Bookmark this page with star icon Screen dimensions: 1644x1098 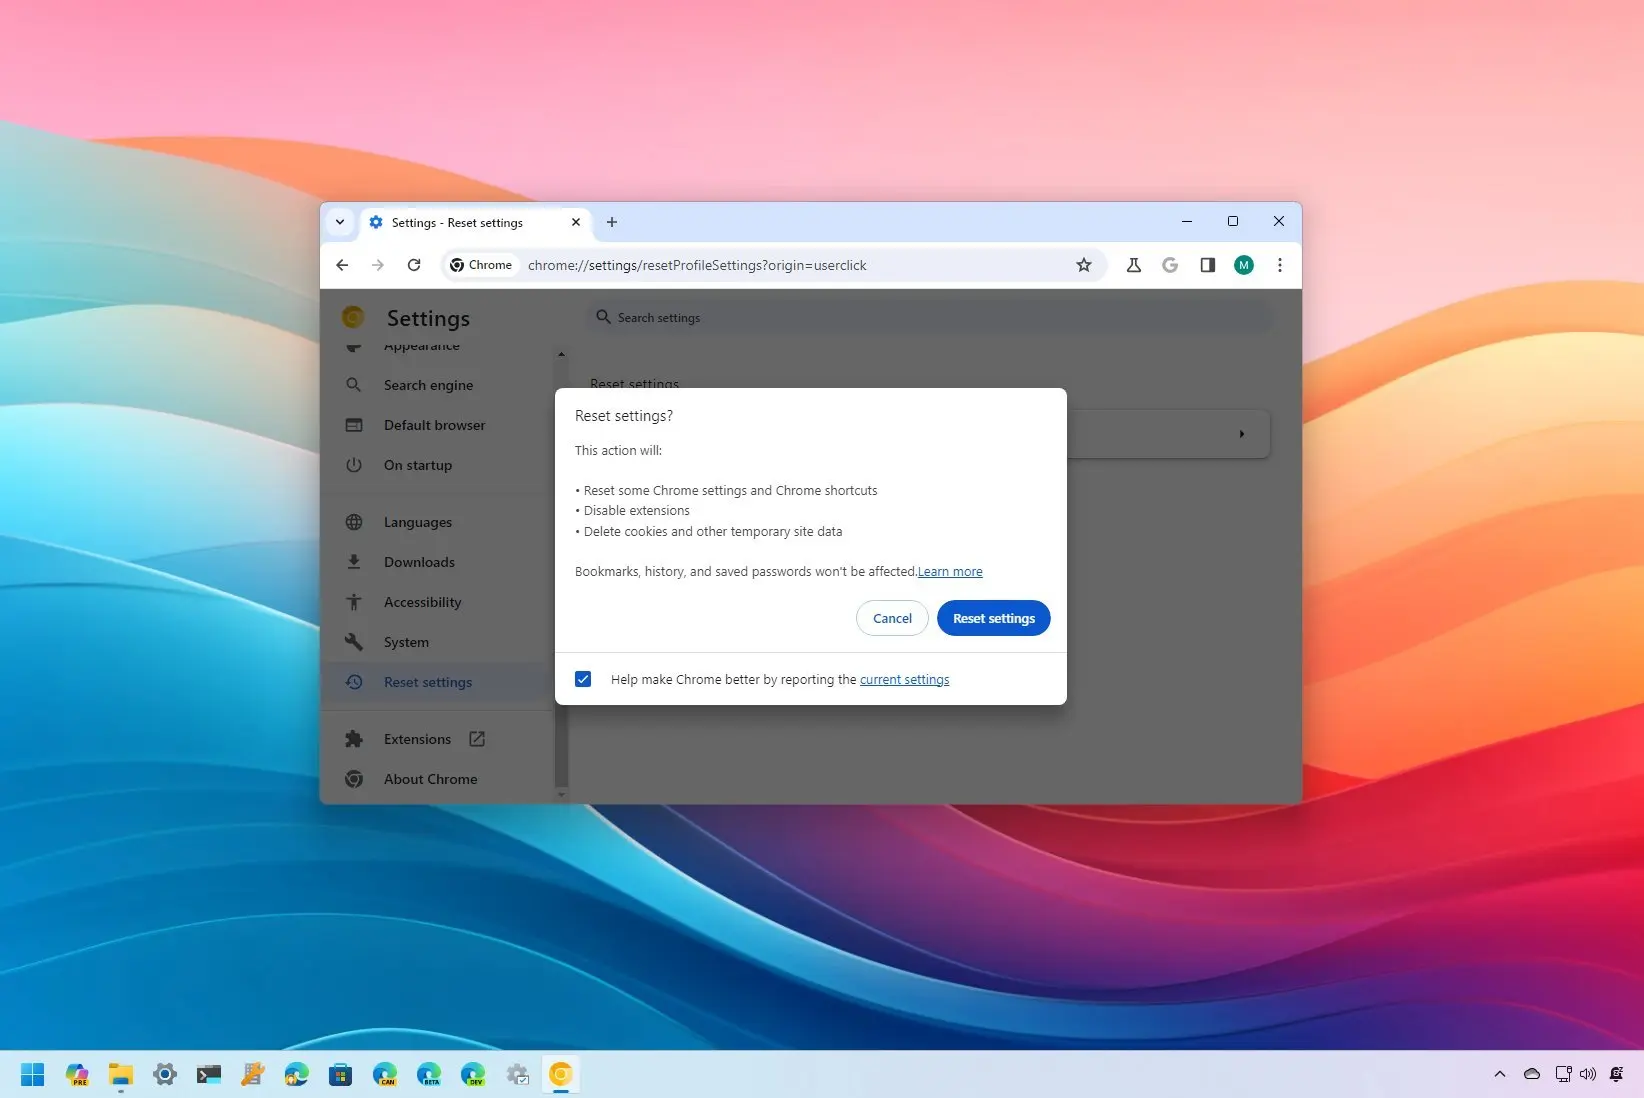(x=1083, y=265)
